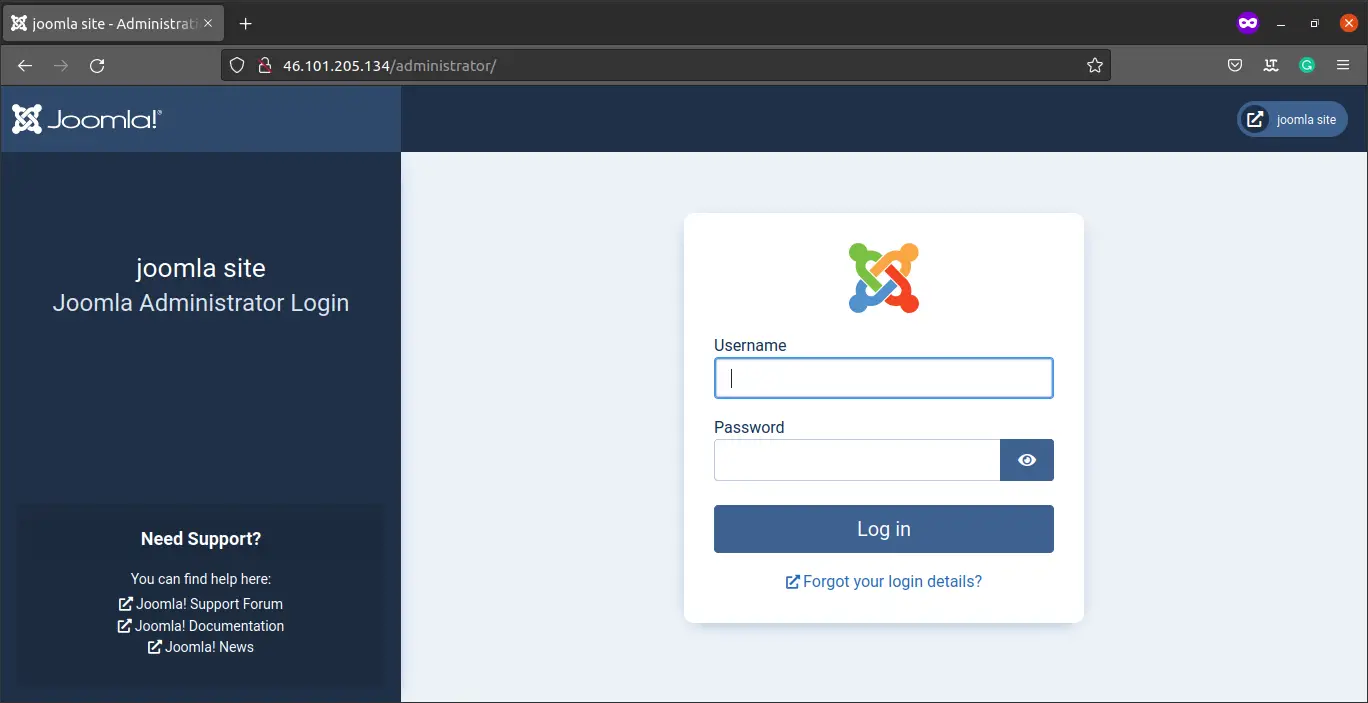
Task: Click the browser Forward arrow
Action: click(61, 65)
